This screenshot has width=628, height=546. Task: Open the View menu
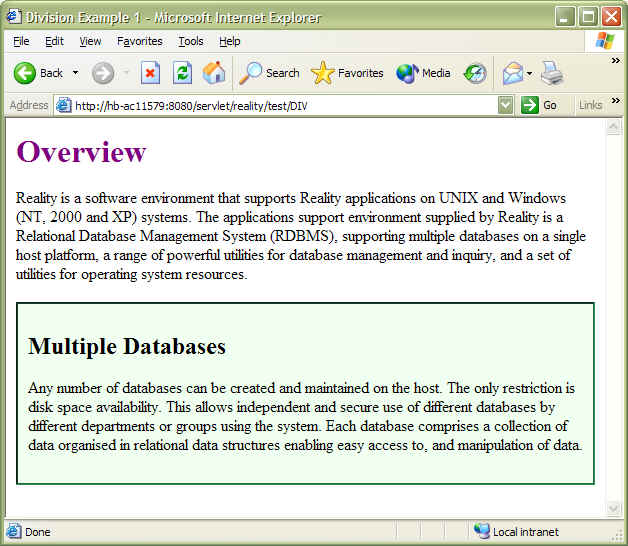pos(90,41)
